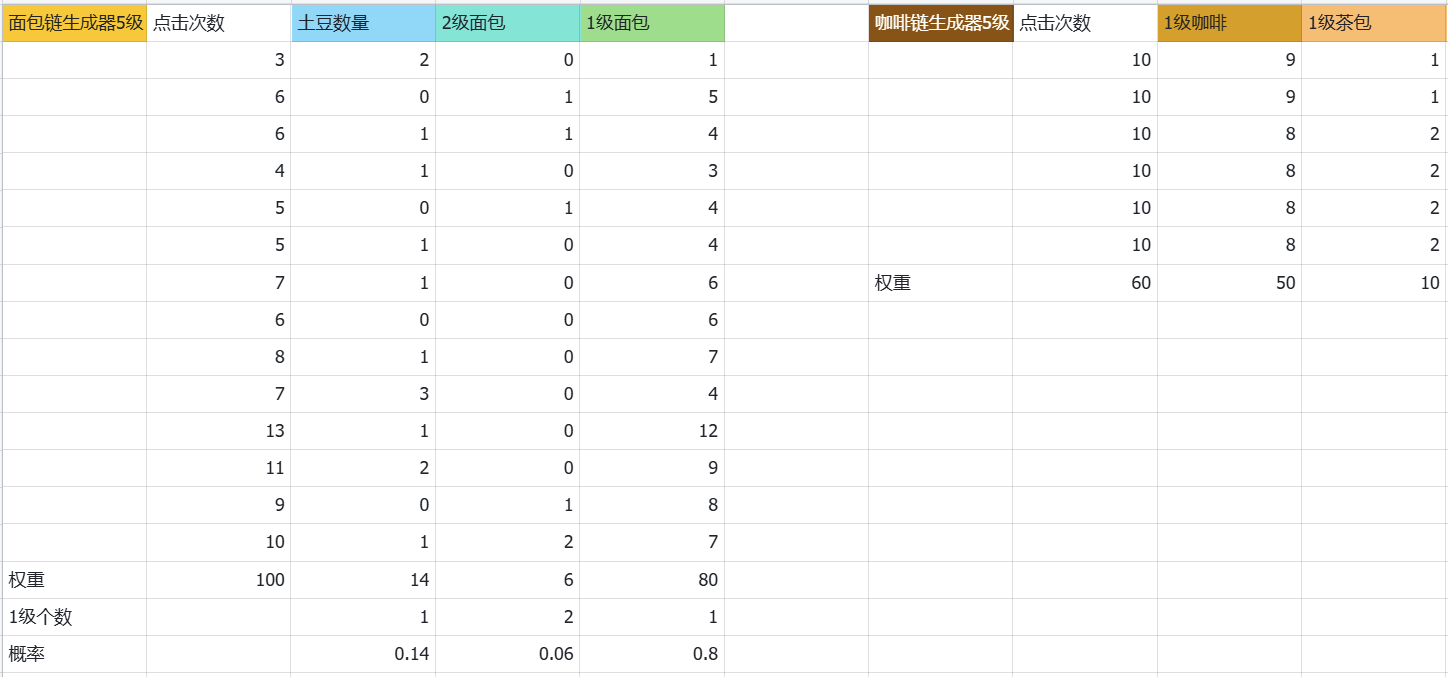Click 点击次数 header next to 咖啡链生成器5级
The width and height of the screenshot is (1448, 677).
[x=1085, y=23]
